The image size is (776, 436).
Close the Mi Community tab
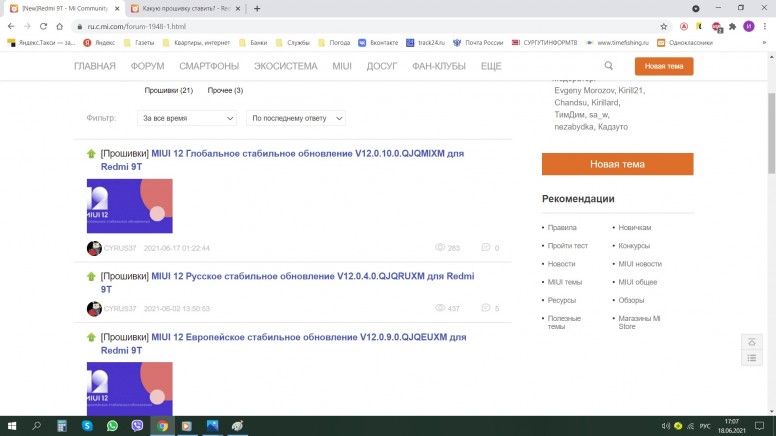117,8
